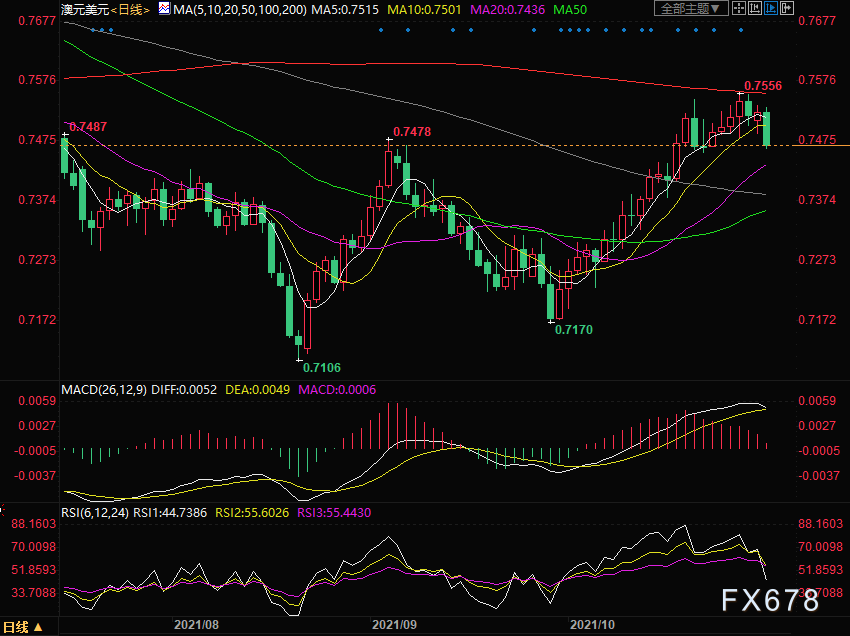Screen dimensions: 850x636
Task: Click the 0.7106 low price marker
Action: point(321,367)
